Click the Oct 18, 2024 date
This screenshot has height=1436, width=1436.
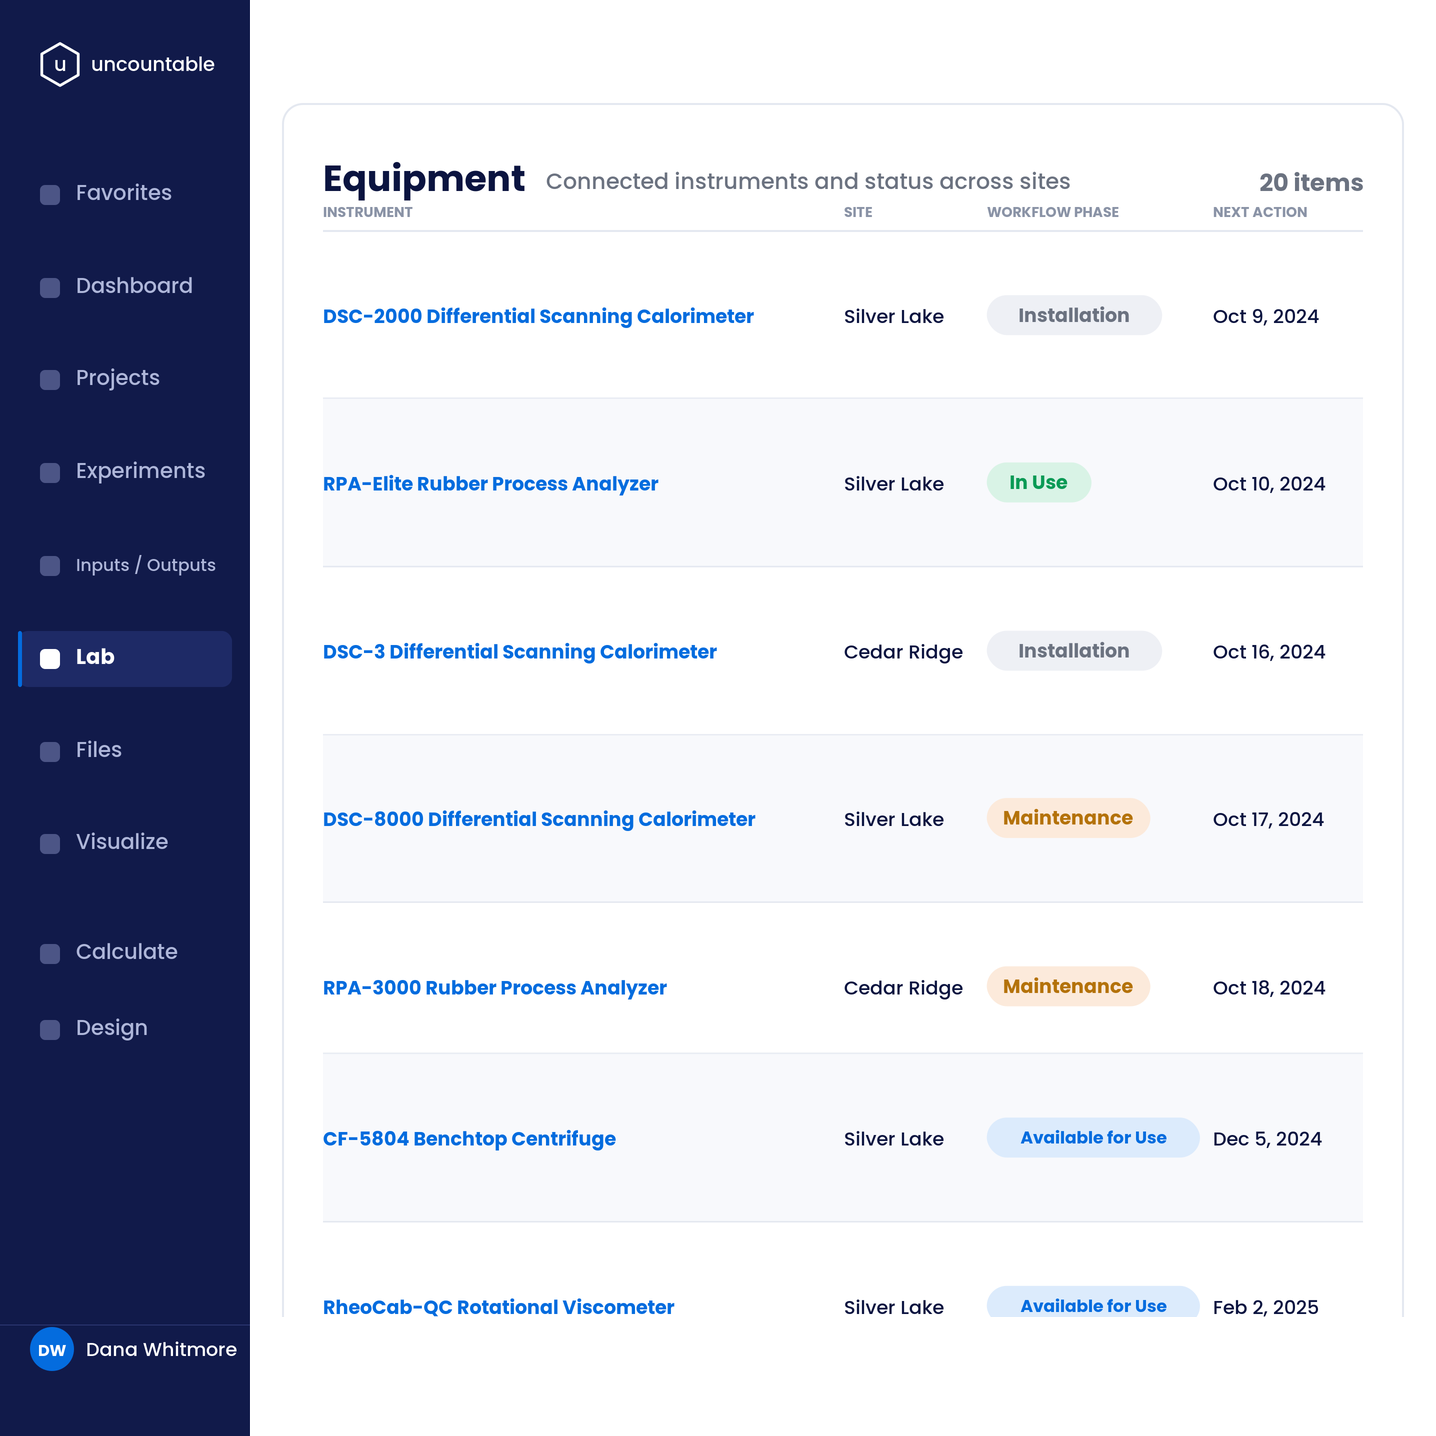(1269, 988)
